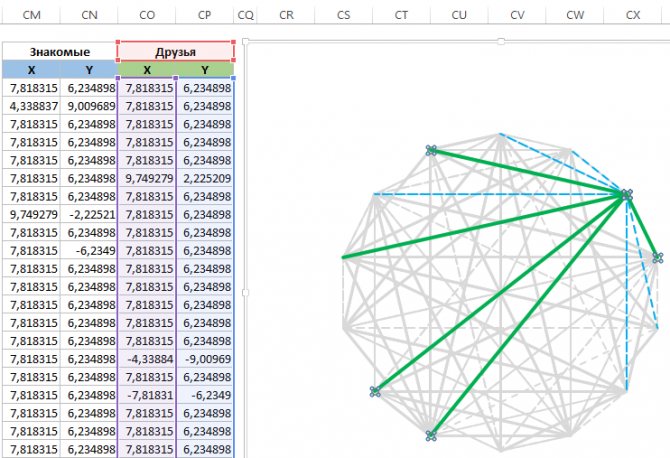Click the Знакомые merged header cell
This screenshot has width=670, height=458.
pyautogui.click(x=59, y=51)
